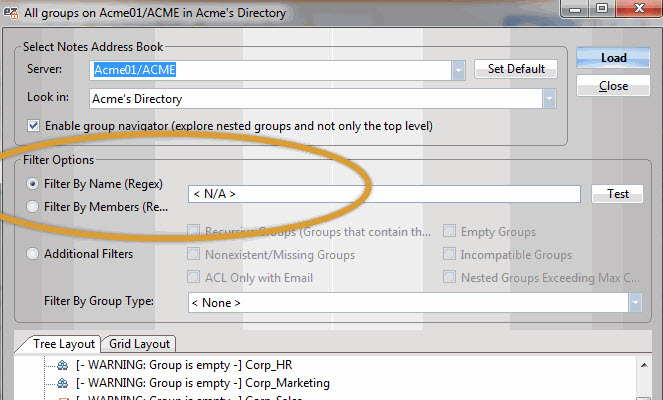Click the Test button for regex filter
The width and height of the screenshot is (663, 400).
point(617,194)
